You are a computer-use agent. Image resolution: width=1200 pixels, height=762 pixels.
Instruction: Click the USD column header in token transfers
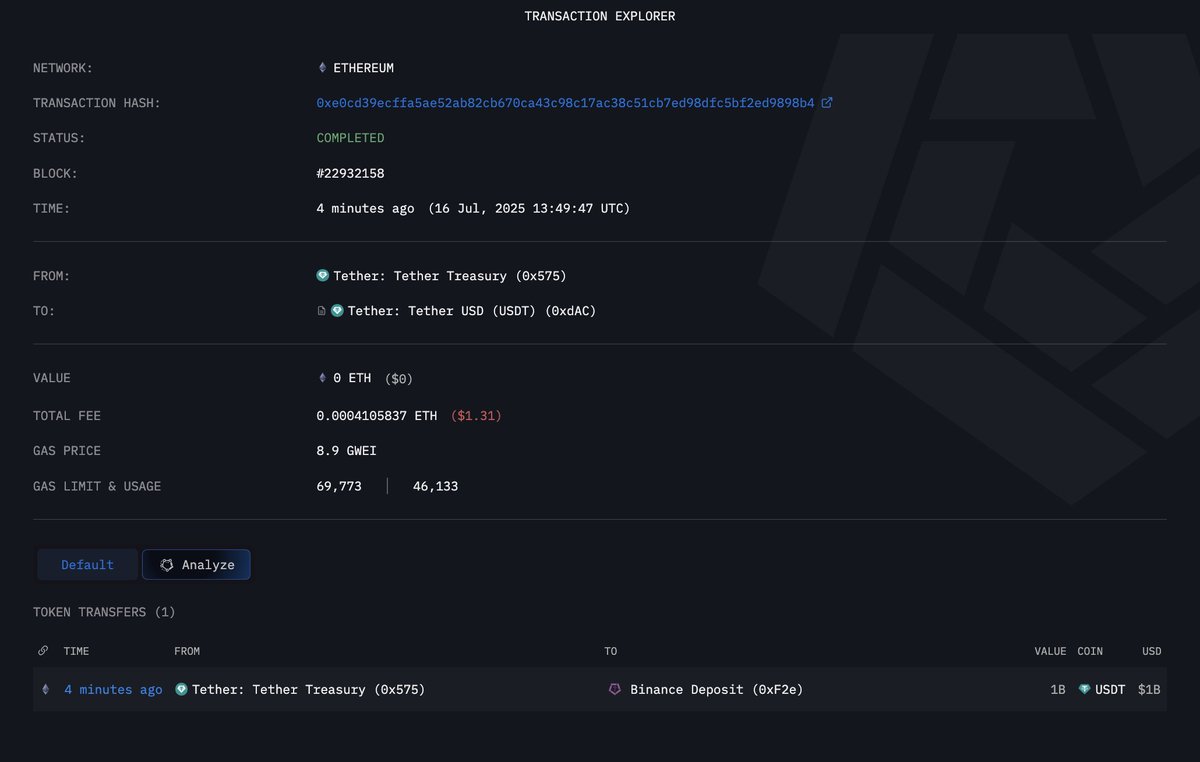(x=1152, y=651)
